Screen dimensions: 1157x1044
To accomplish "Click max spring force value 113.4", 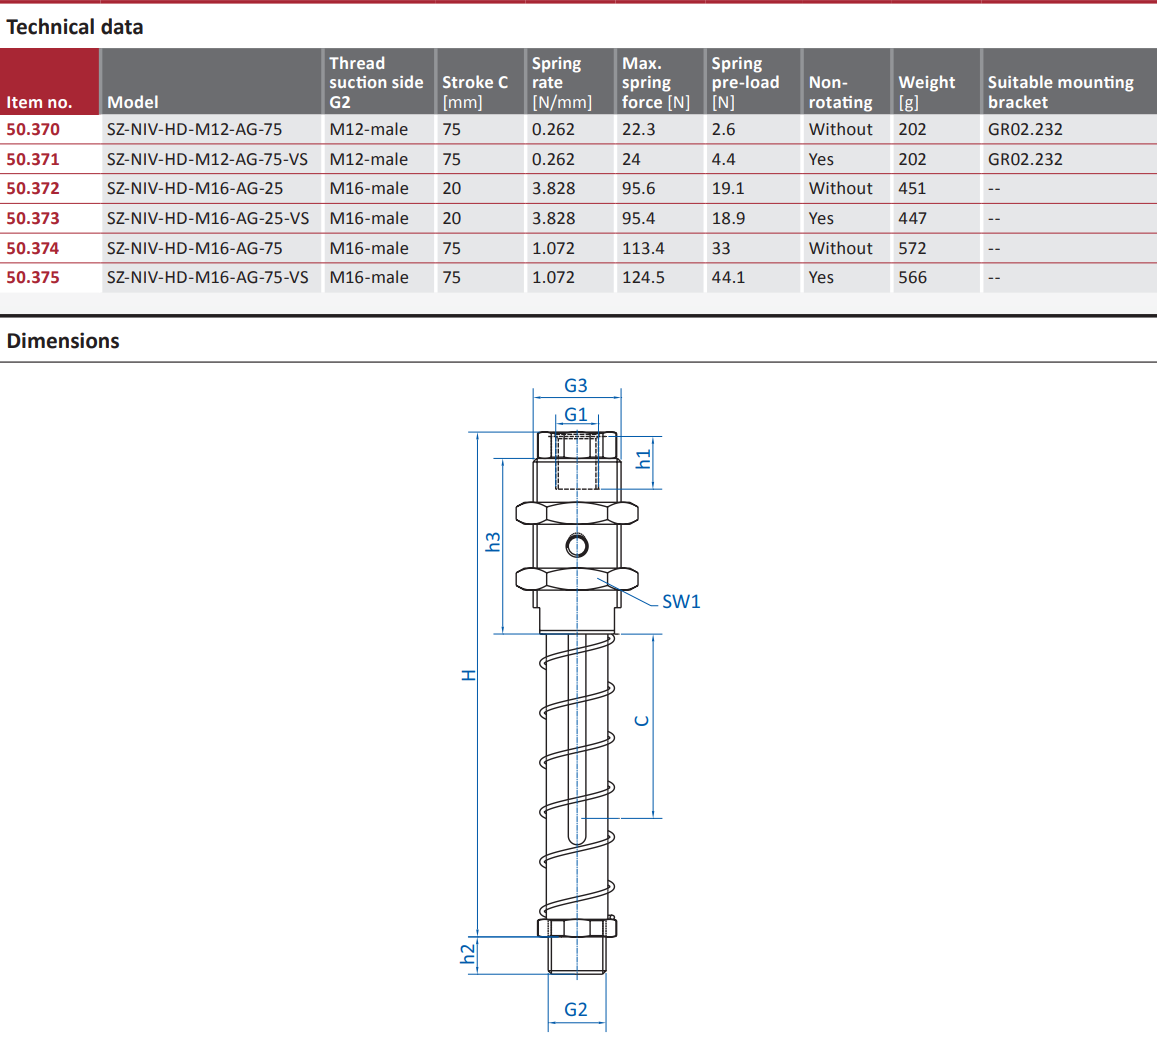I will [x=643, y=249].
